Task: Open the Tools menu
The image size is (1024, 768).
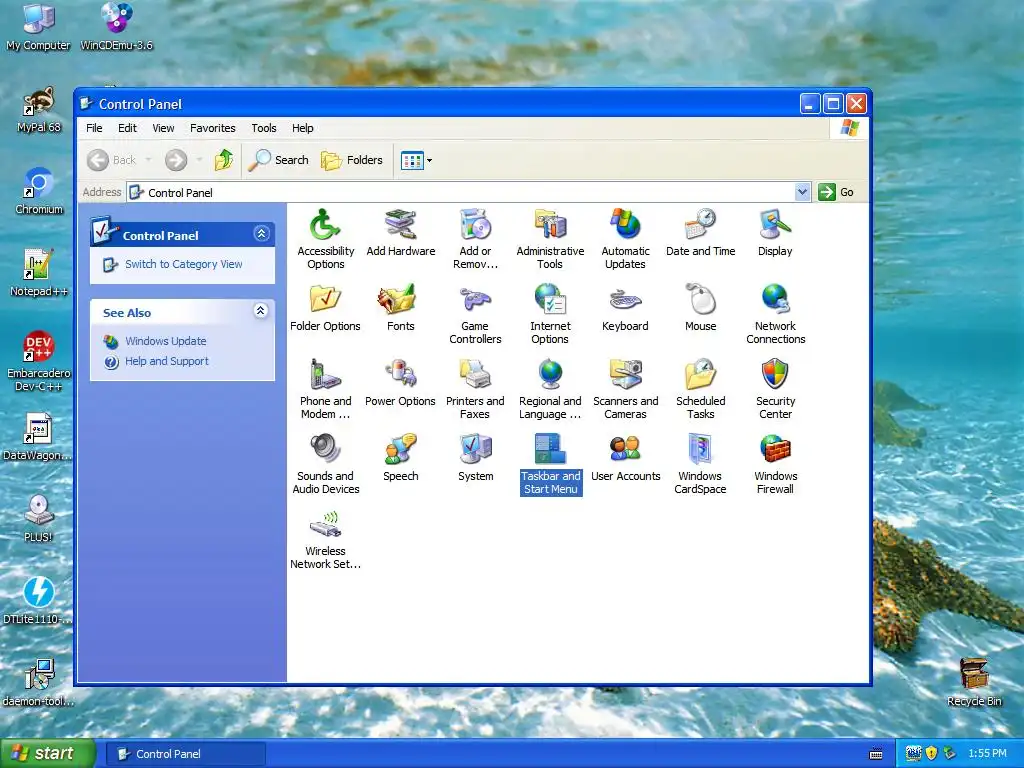Action: [x=264, y=128]
